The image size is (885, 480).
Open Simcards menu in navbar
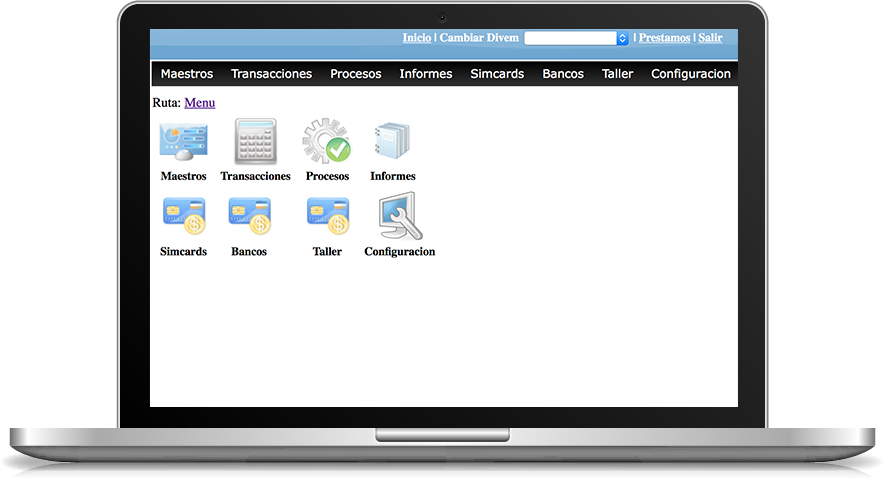click(497, 74)
